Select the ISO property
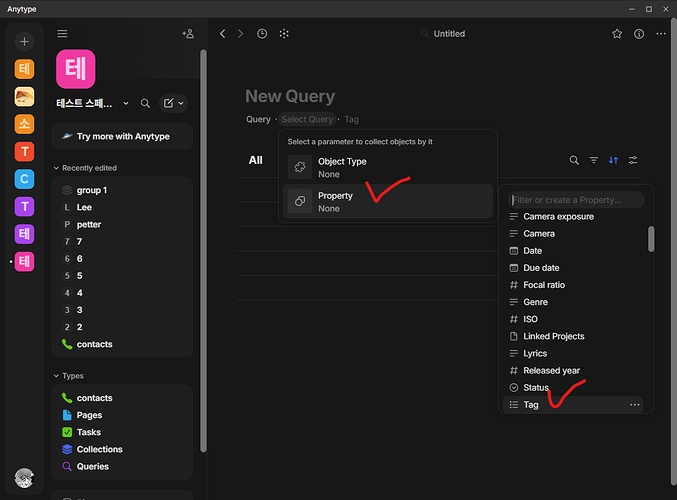The width and height of the screenshot is (677, 500). click(x=573, y=319)
